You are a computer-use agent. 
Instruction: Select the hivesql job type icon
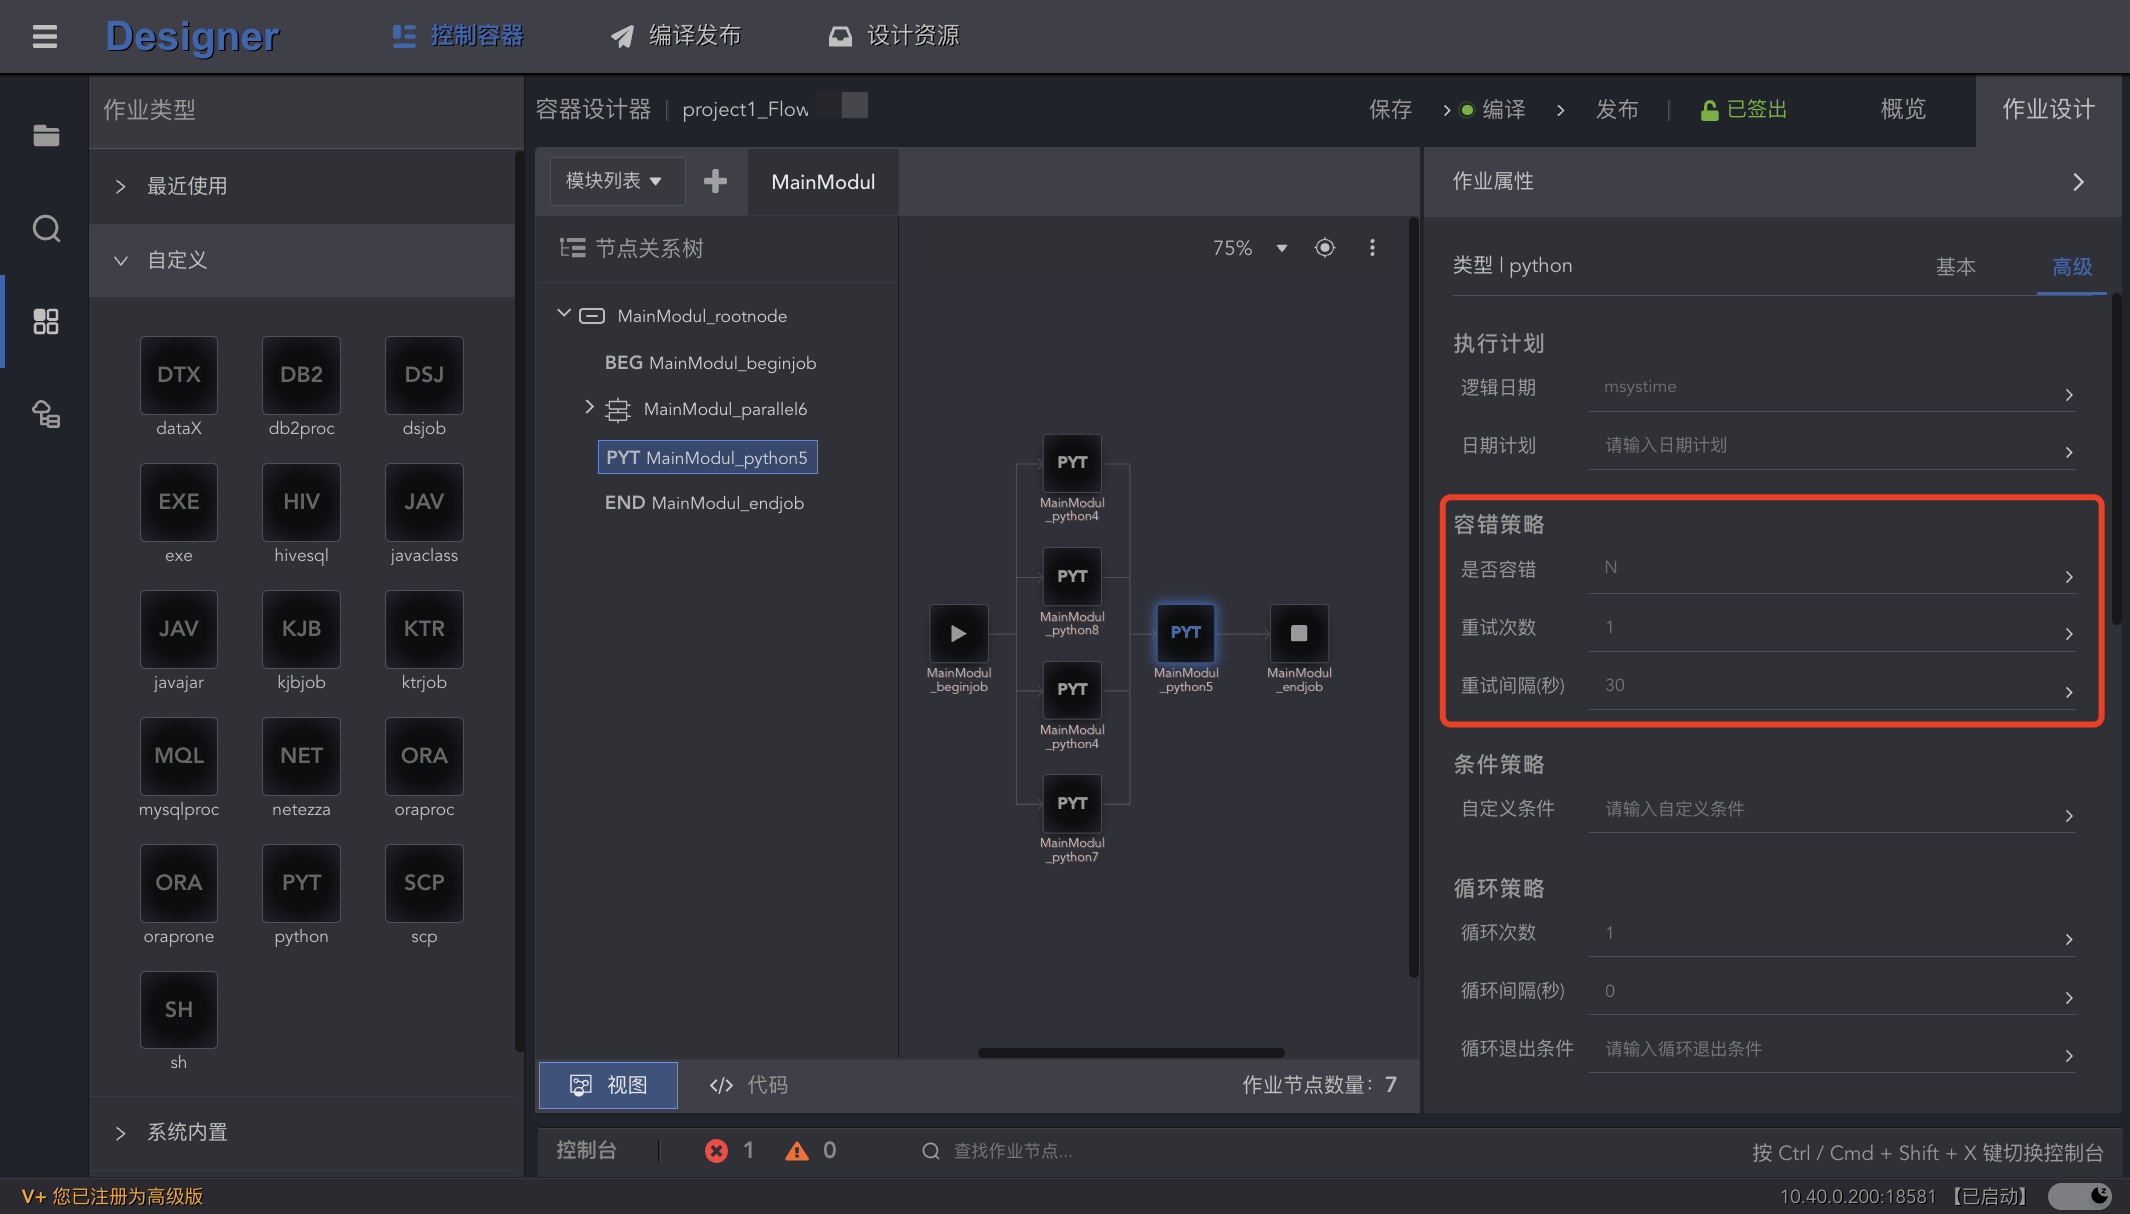pyautogui.click(x=301, y=502)
